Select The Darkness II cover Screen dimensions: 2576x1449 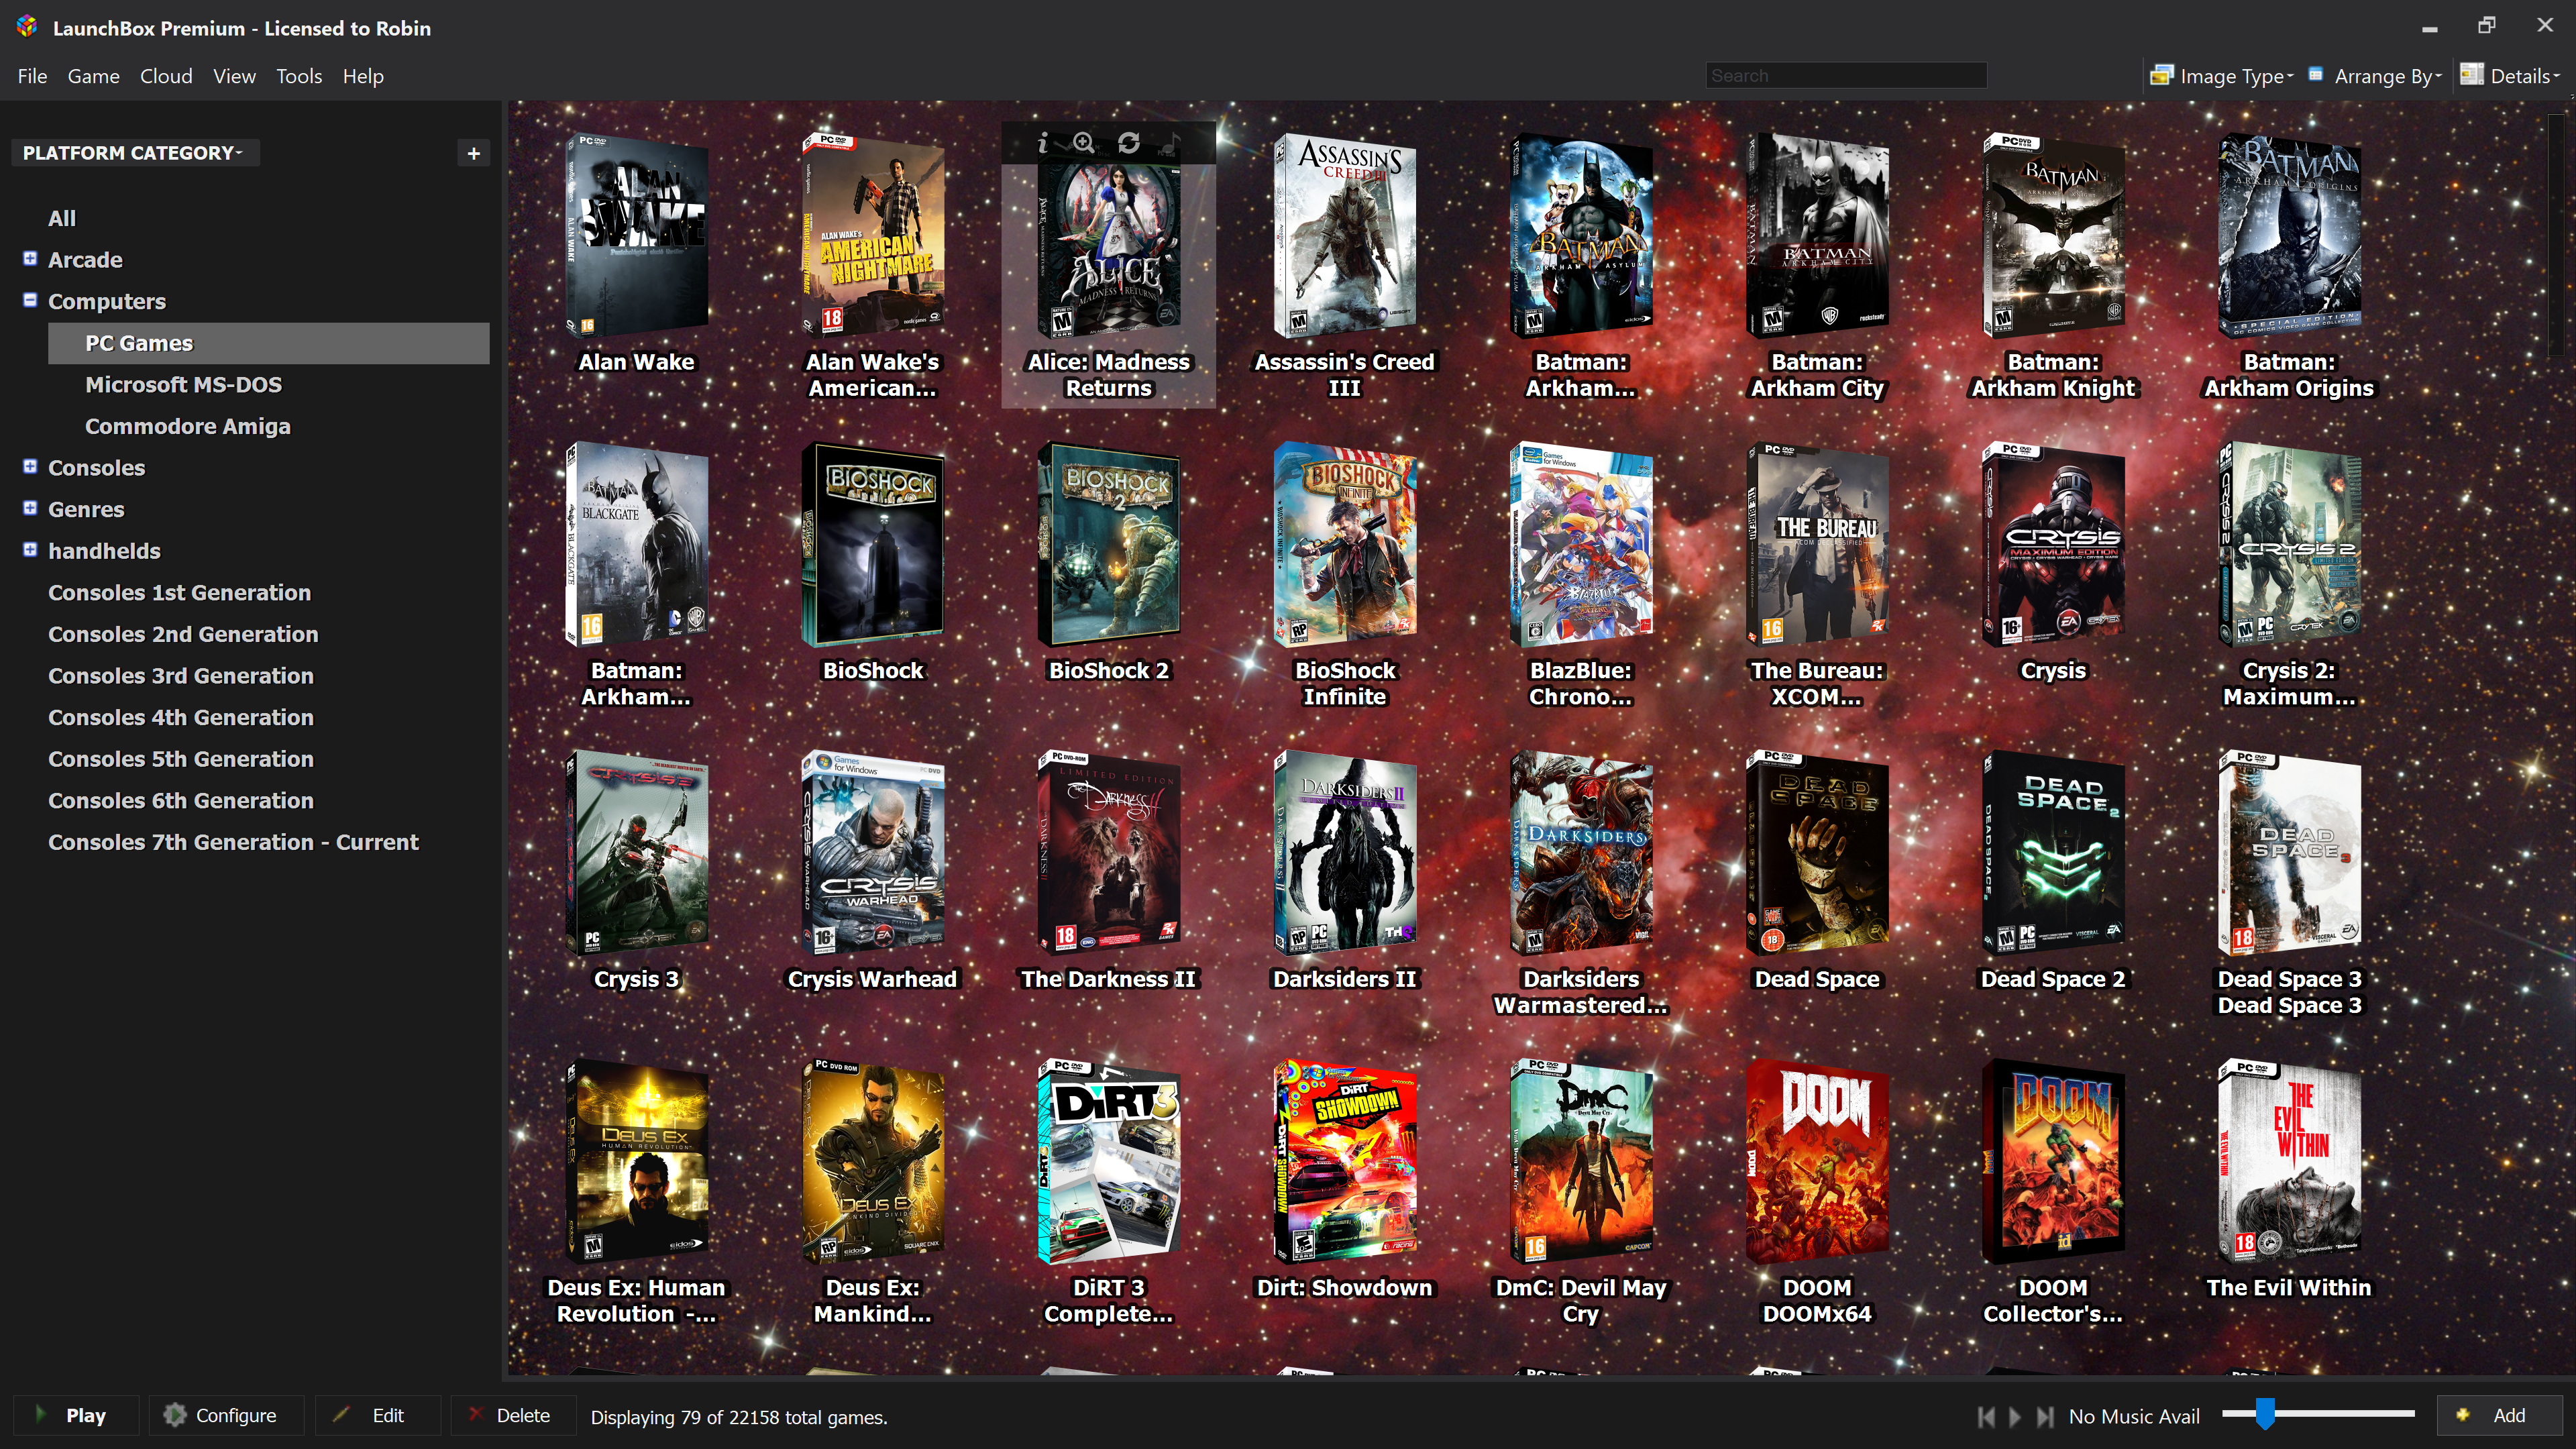click(x=1109, y=854)
